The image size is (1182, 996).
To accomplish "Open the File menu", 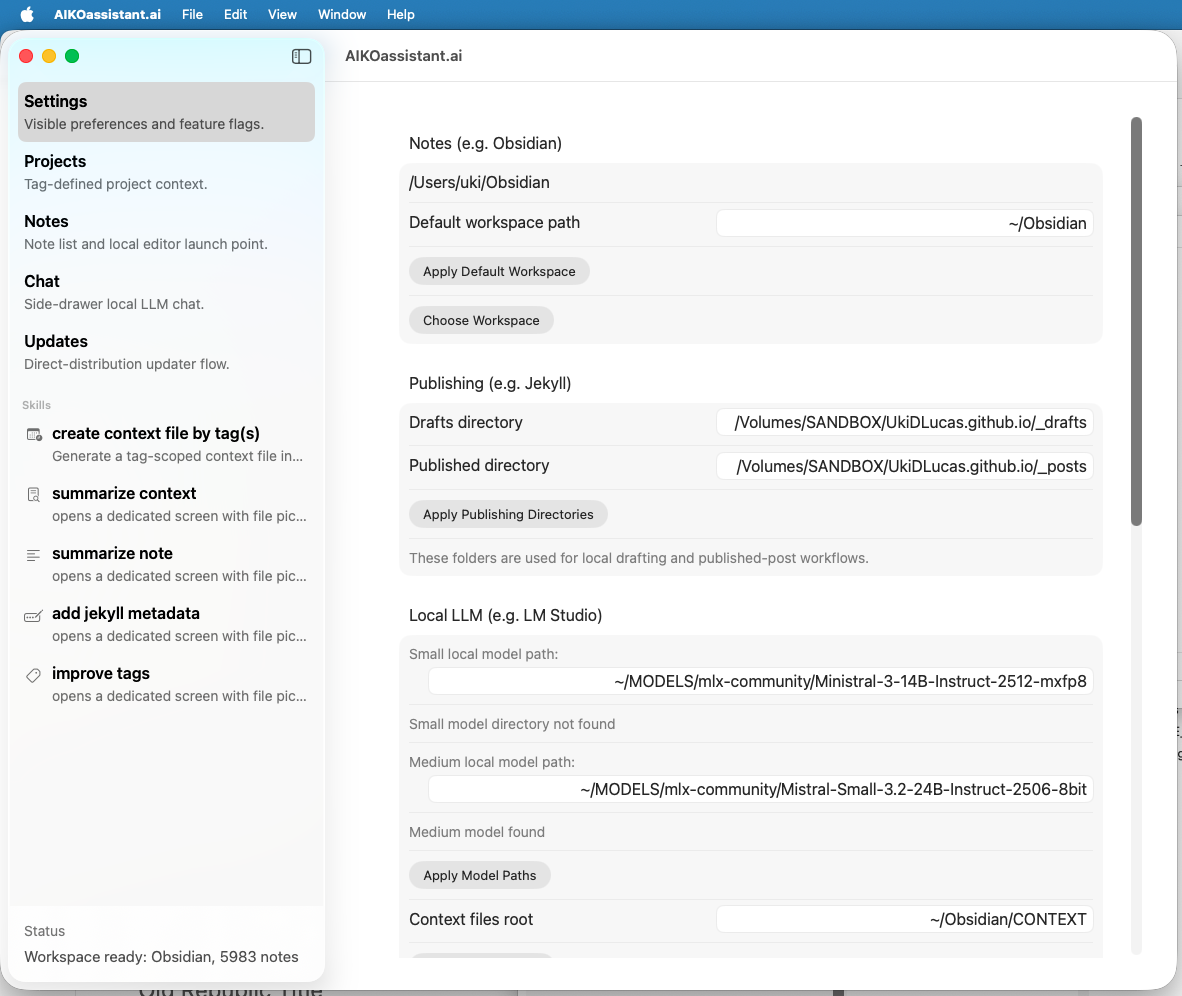I will (192, 14).
